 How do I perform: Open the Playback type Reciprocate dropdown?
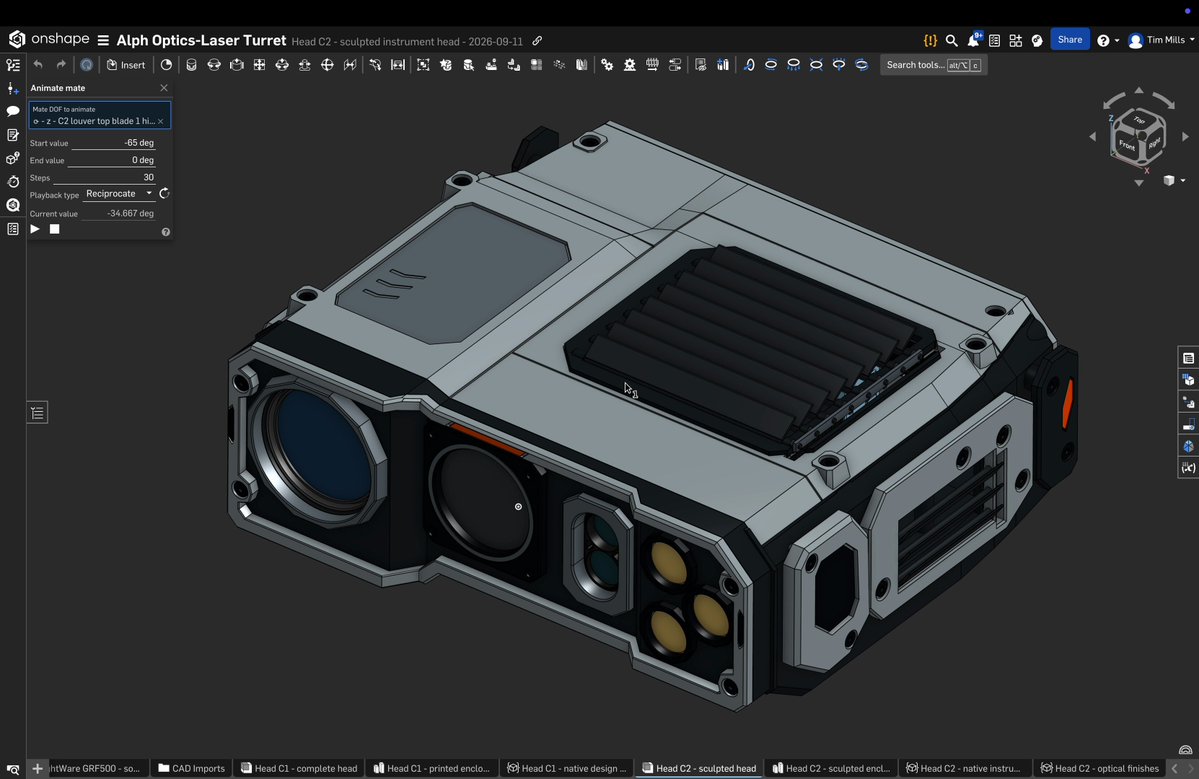119,193
